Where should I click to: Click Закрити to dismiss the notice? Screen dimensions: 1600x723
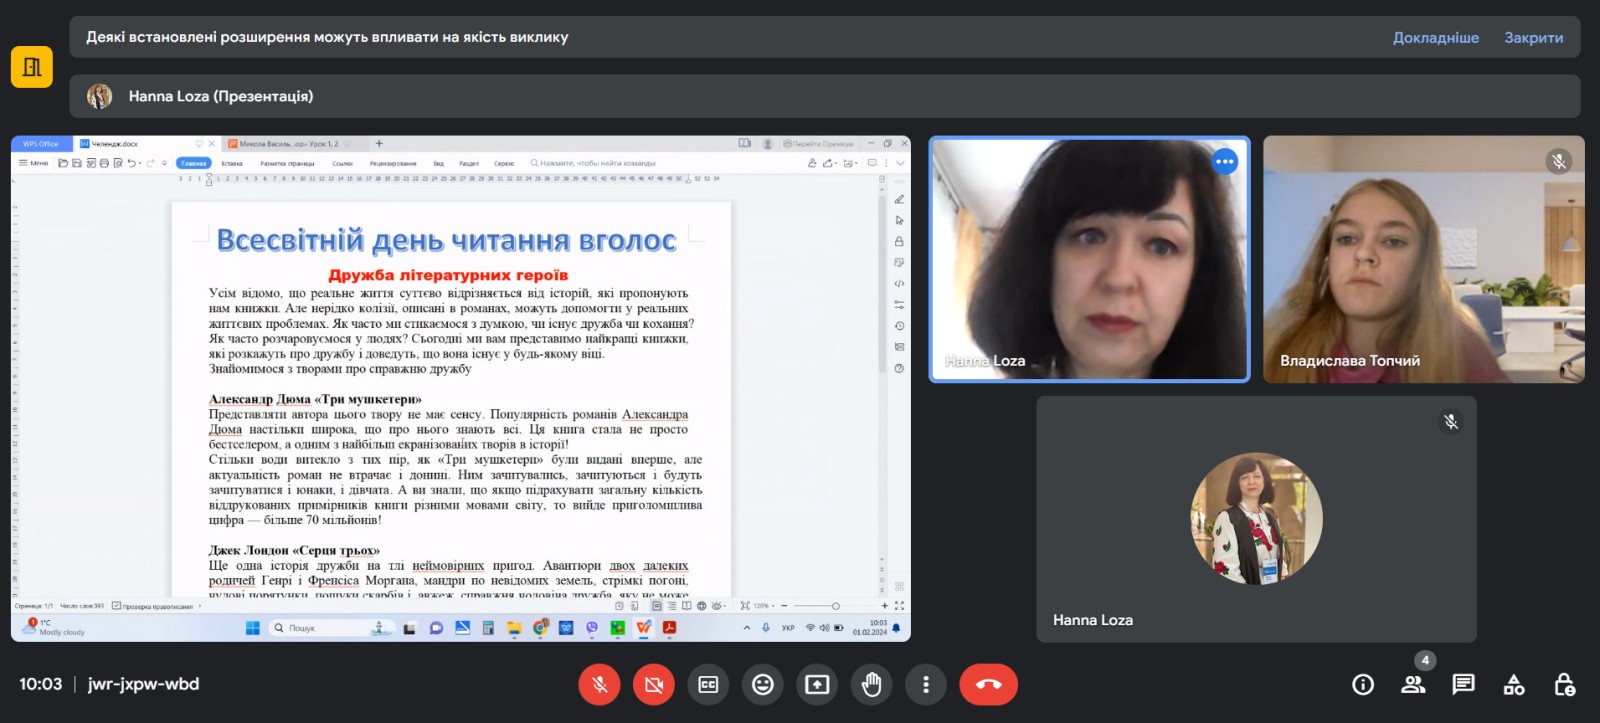(1533, 37)
